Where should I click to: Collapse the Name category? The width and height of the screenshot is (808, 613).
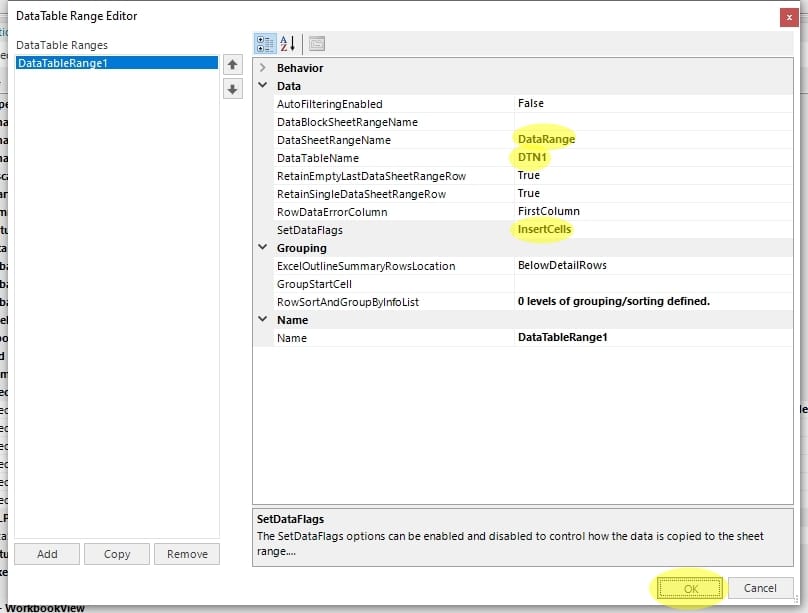tap(263, 320)
